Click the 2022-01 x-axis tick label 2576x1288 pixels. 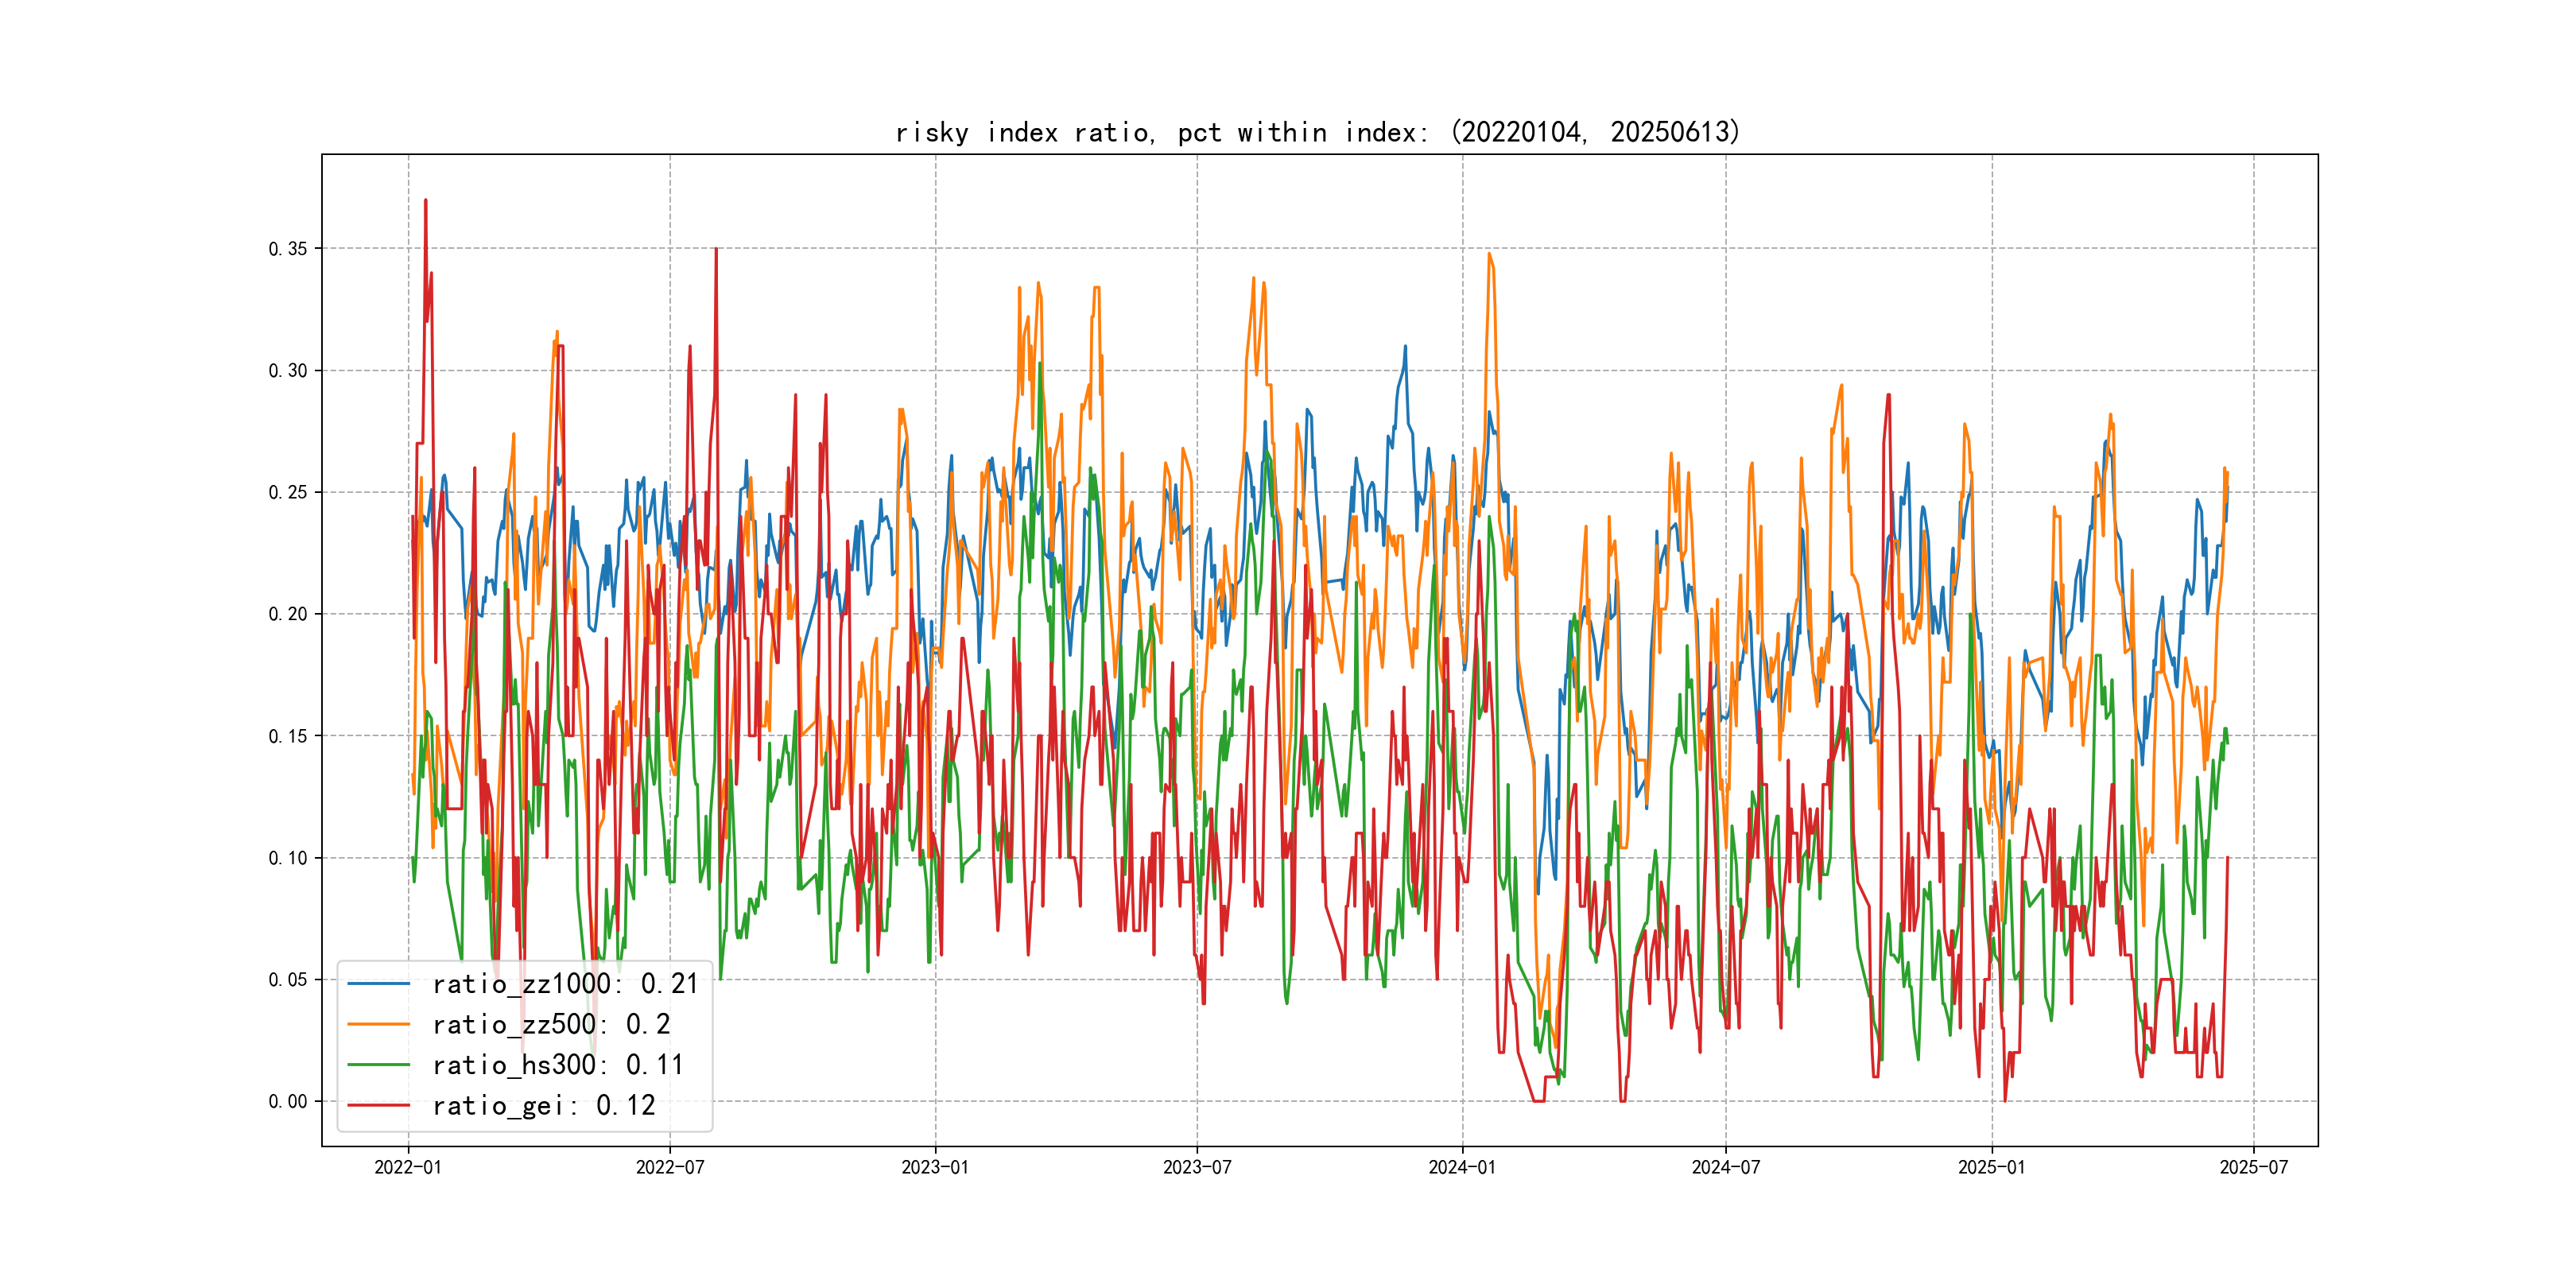coord(408,1168)
